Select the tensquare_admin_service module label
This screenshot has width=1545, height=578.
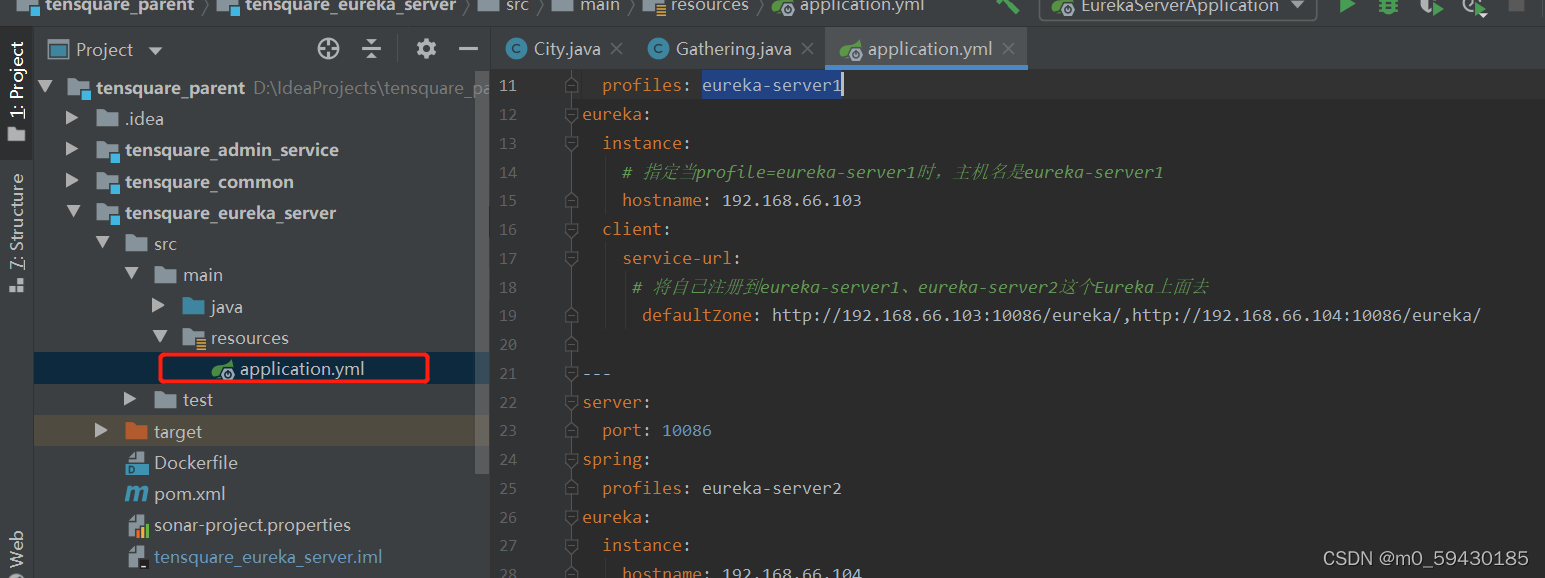(231, 150)
